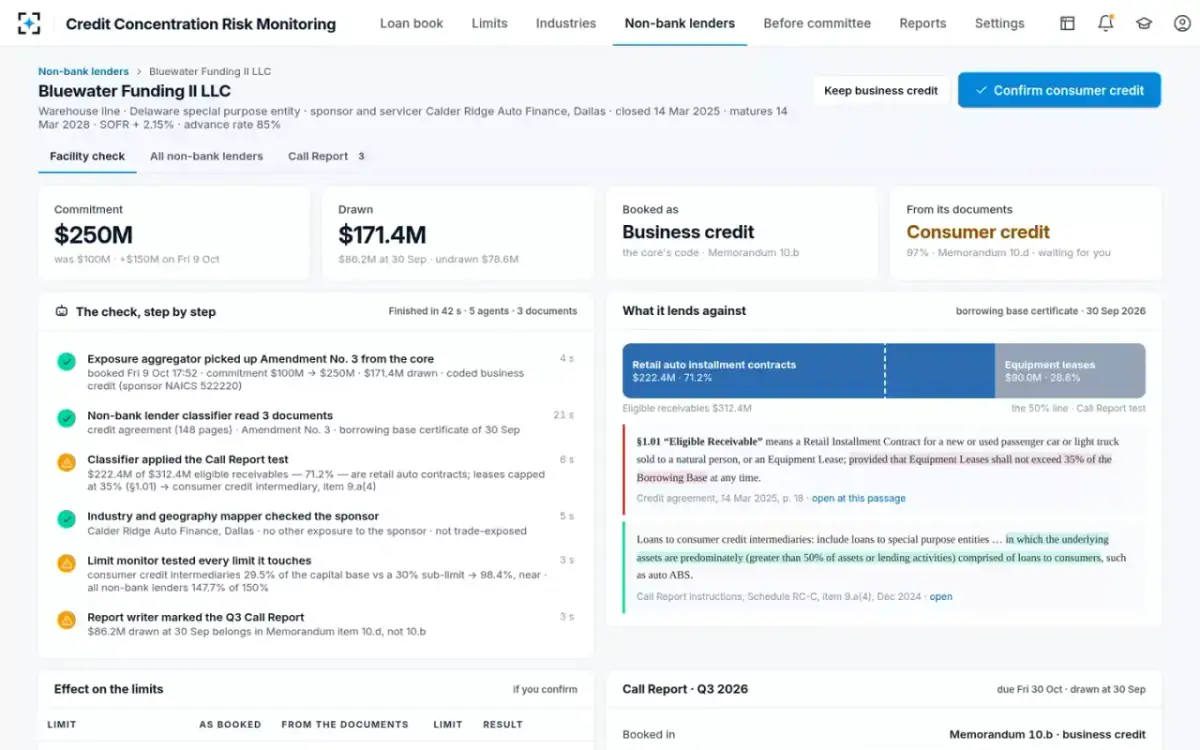1200x750 pixels.
Task: Click the Retail auto installment contracts bar segment
Action: 808,371
